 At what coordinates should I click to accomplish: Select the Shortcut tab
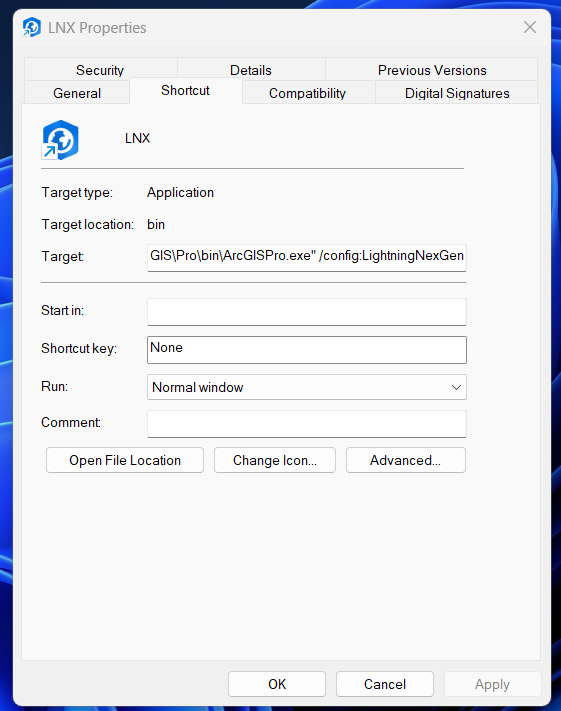(x=185, y=91)
